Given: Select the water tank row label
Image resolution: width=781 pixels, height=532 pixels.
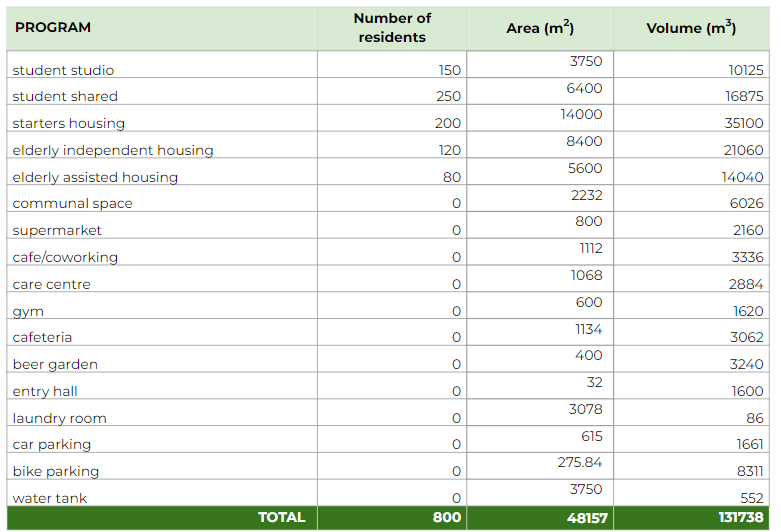Looking at the screenshot, I should 50,498.
